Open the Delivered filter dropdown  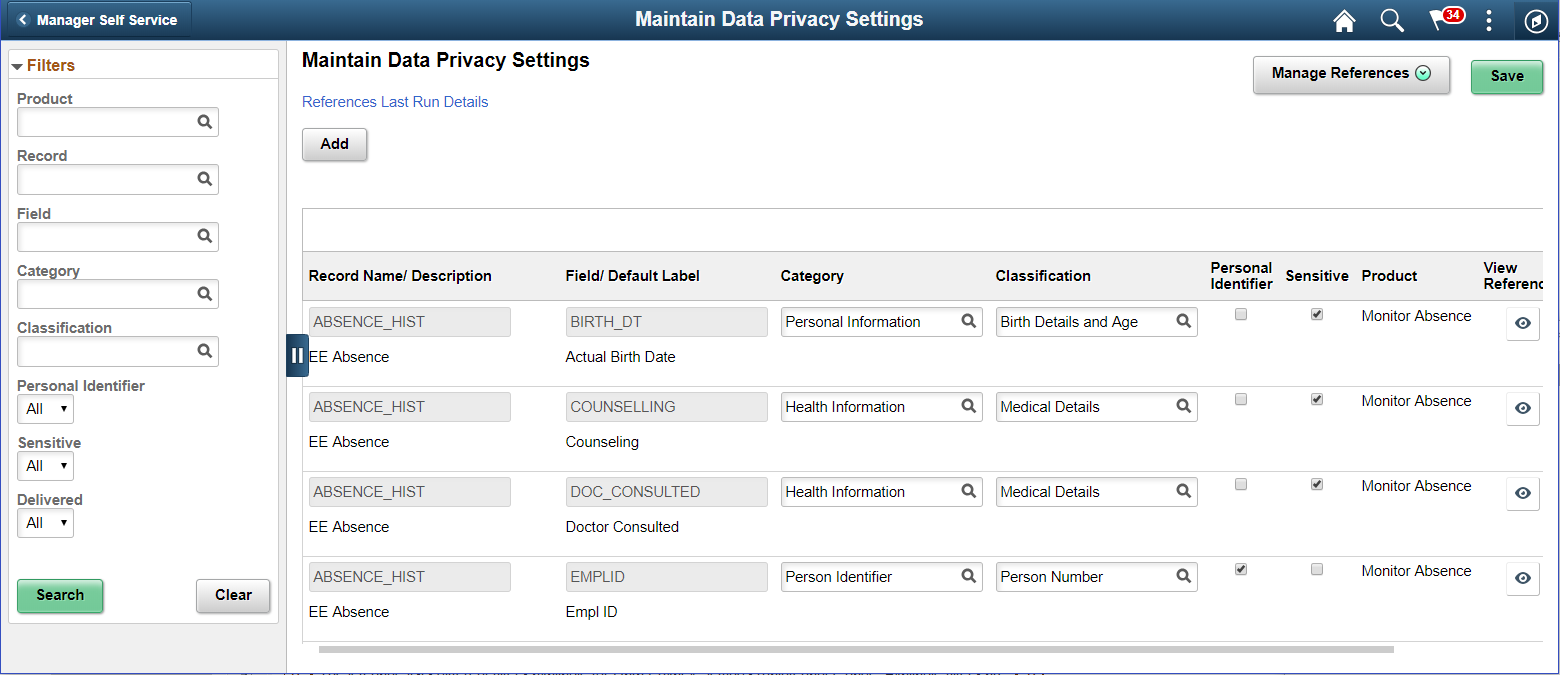click(x=44, y=522)
